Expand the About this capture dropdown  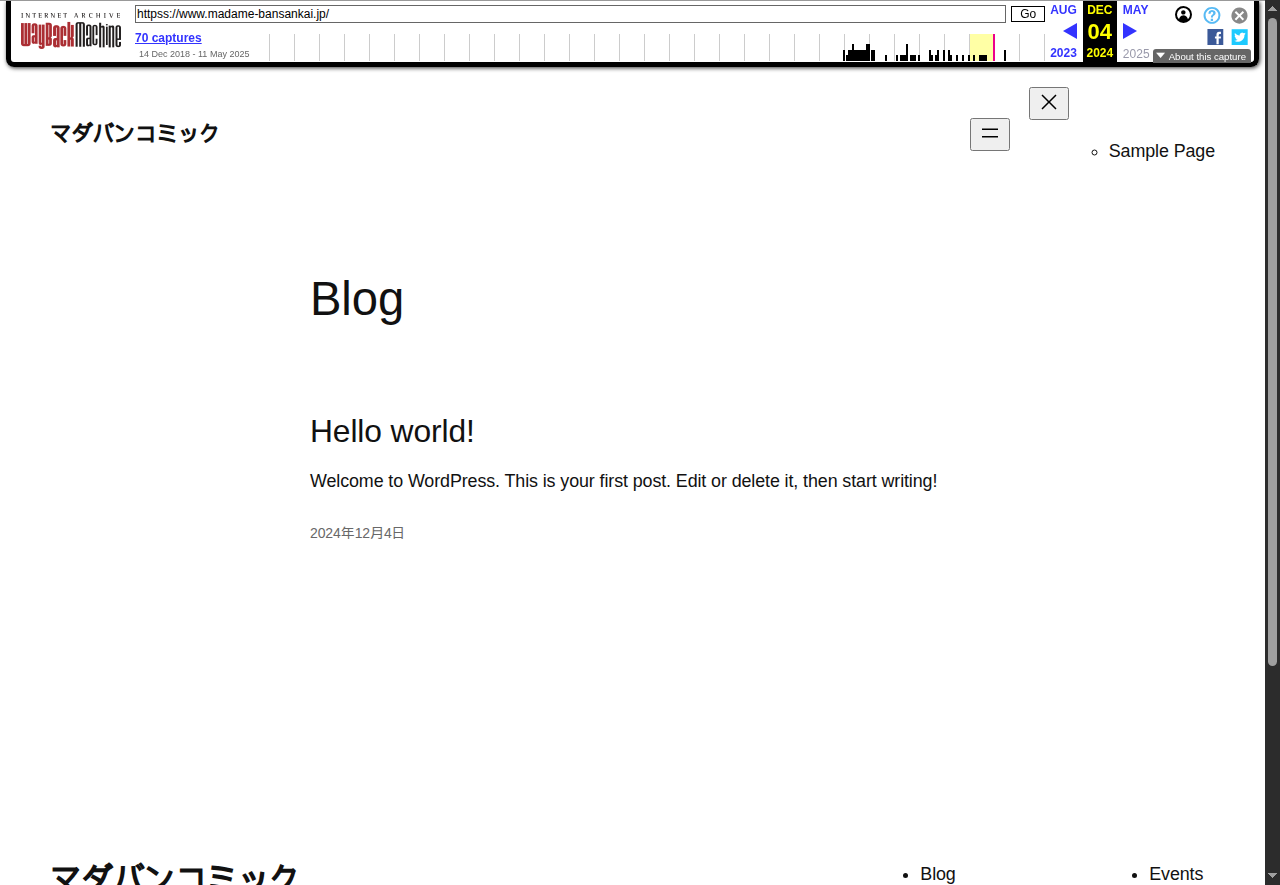point(1201,56)
